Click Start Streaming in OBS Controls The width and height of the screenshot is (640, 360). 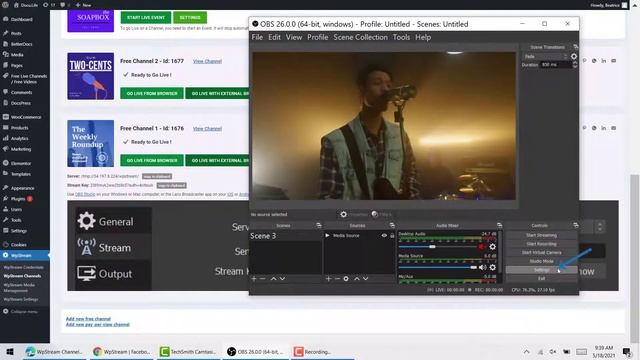pyautogui.click(x=541, y=235)
